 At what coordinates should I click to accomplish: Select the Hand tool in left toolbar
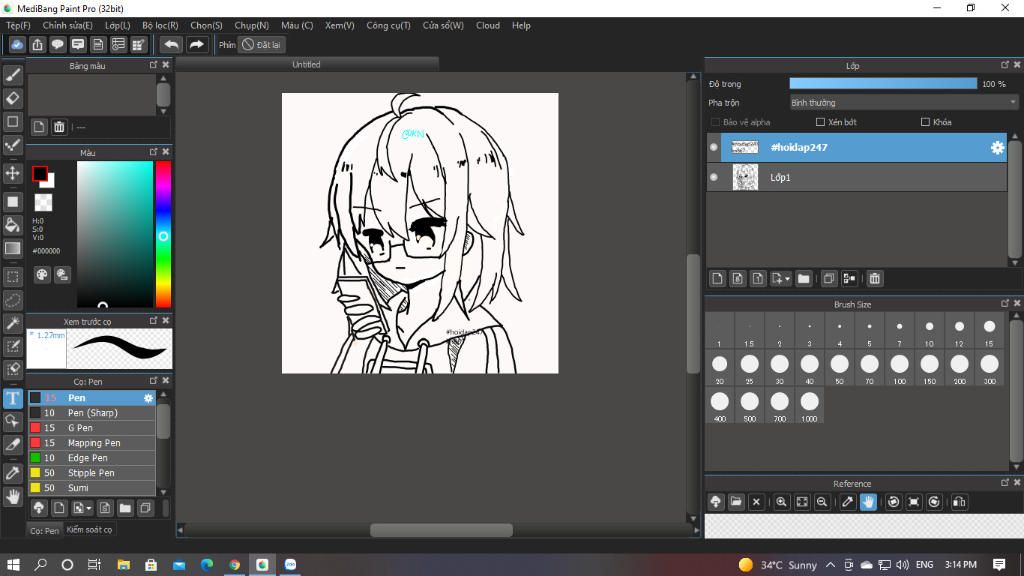[12, 497]
